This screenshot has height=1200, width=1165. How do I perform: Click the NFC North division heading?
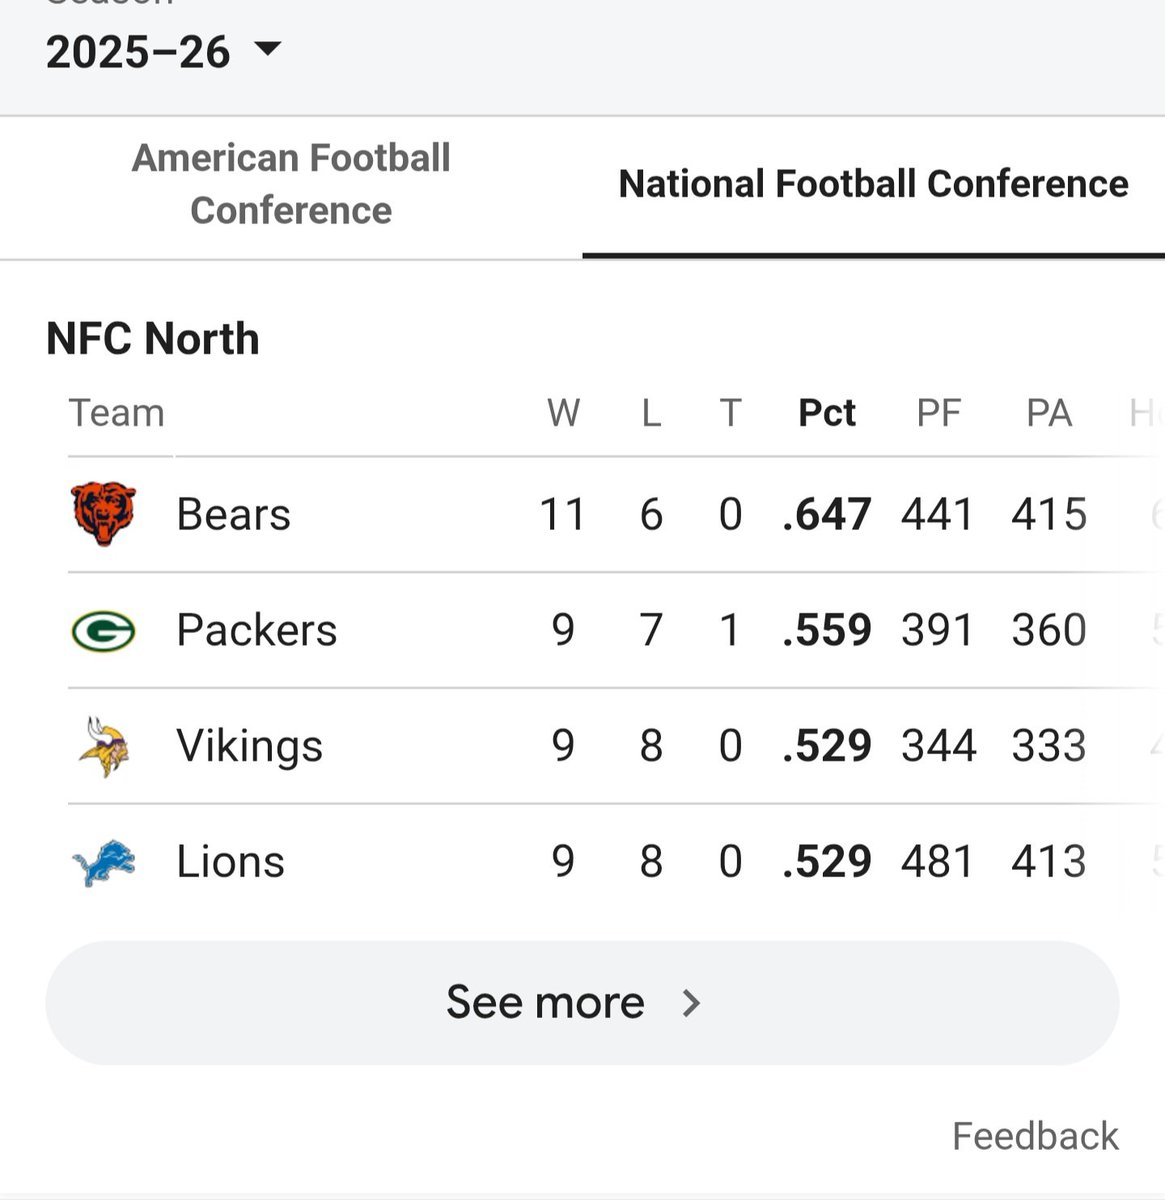click(153, 339)
